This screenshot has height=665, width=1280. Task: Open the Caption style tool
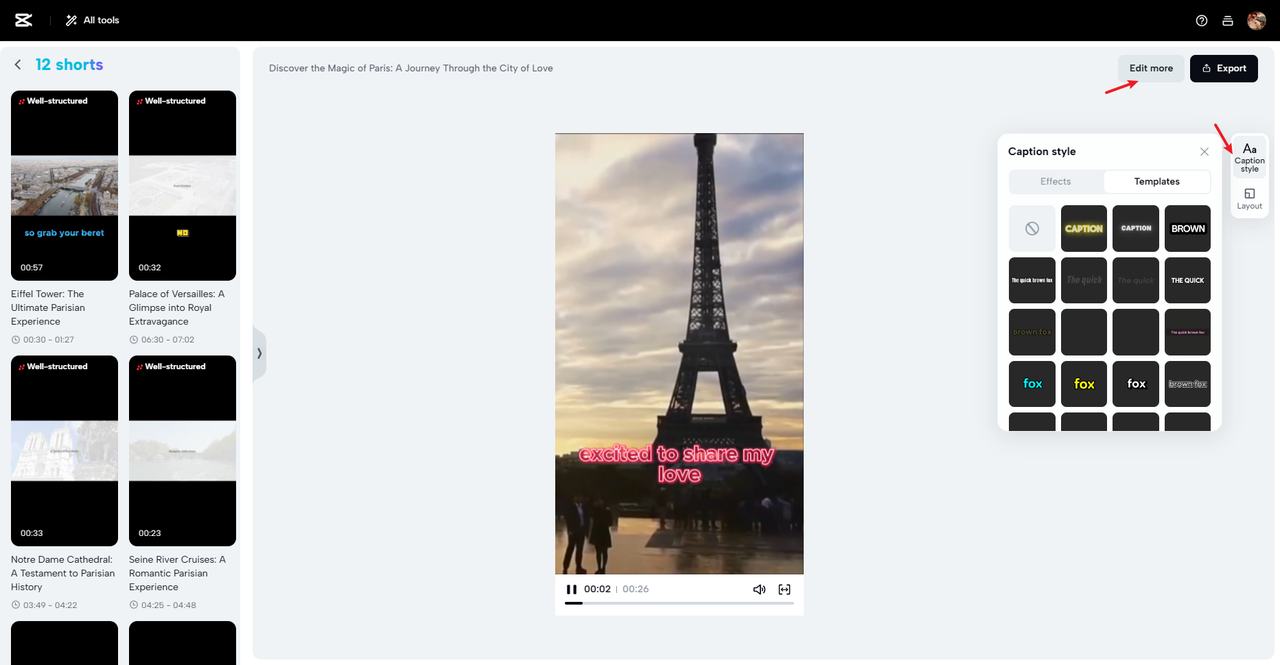pyautogui.click(x=1249, y=158)
